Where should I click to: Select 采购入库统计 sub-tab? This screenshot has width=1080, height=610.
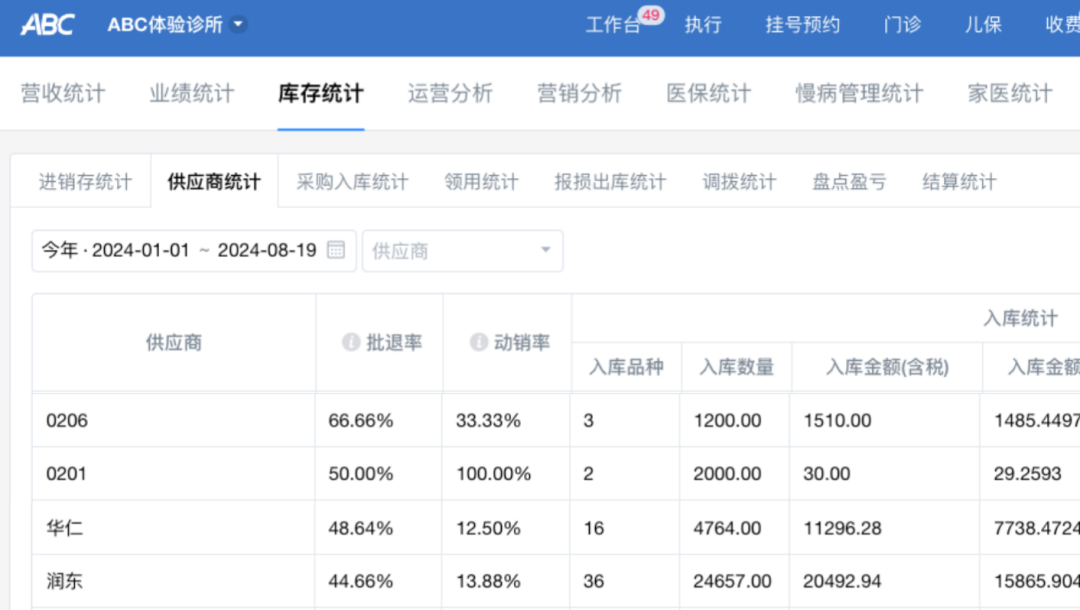pyautogui.click(x=352, y=182)
